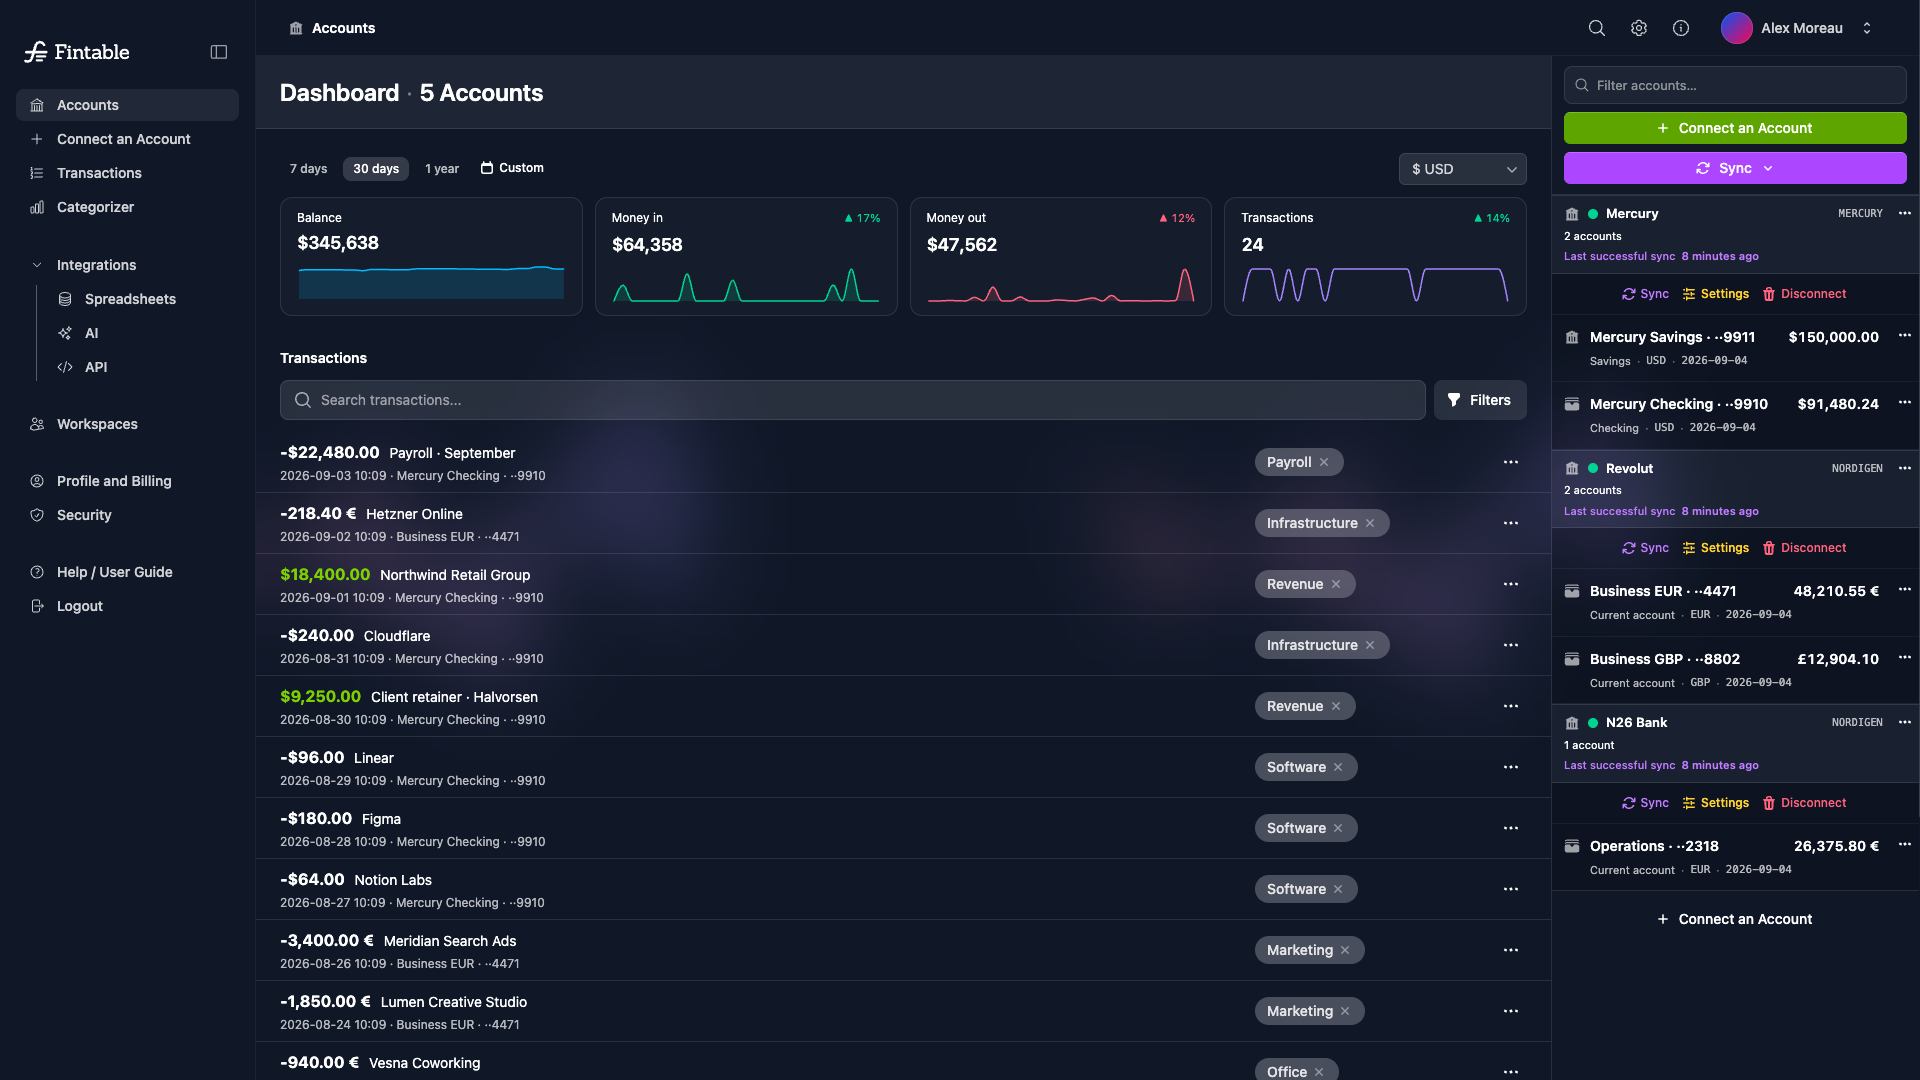1920x1080 pixels.
Task: Switch range to 1 year
Action: tap(441, 168)
